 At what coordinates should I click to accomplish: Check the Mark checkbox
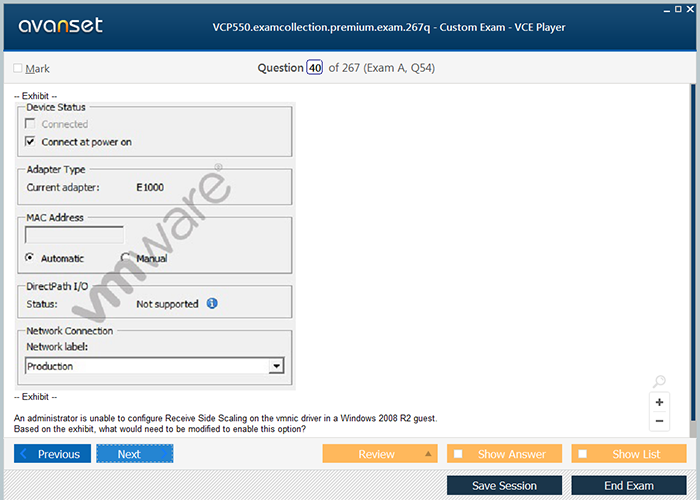click(18, 68)
